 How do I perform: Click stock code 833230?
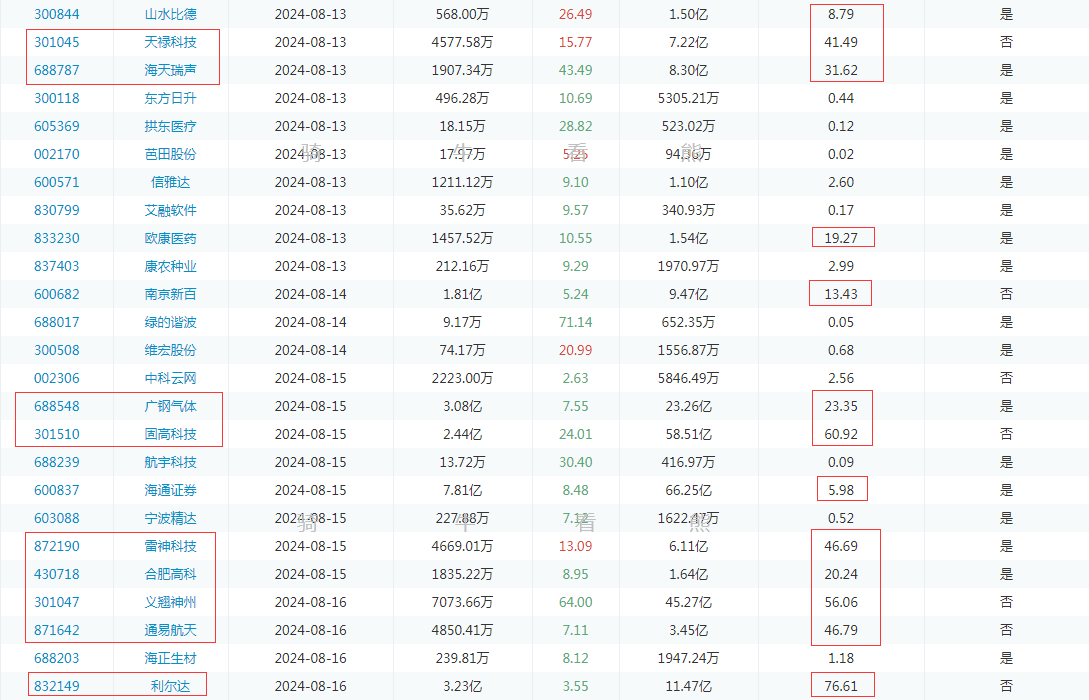tap(57, 238)
